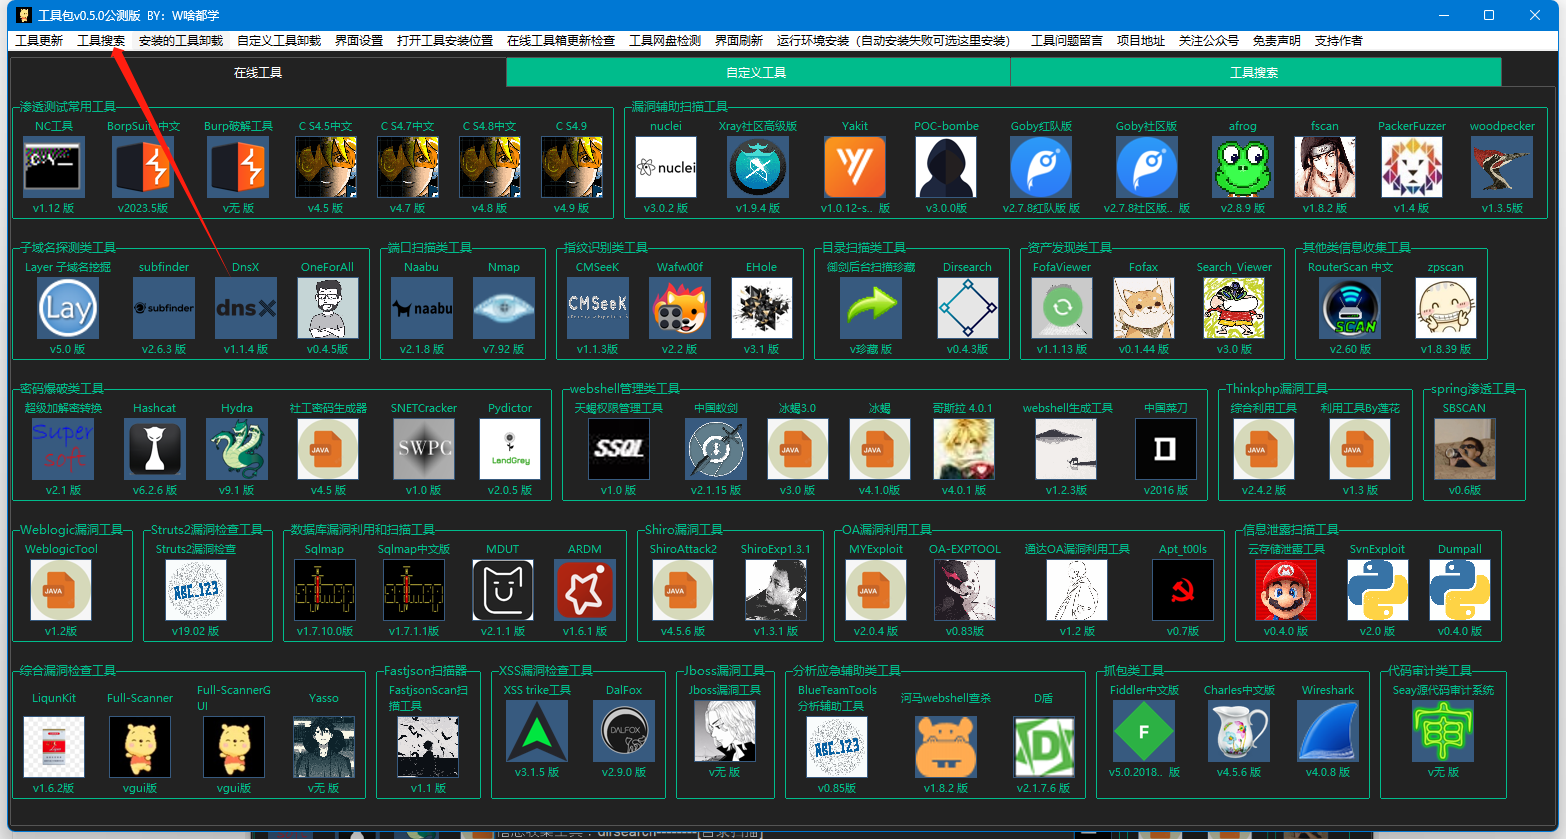Launch PackerFuzzer lion icon
Screen dimensions: 1566x839
[x=1412, y=167]
